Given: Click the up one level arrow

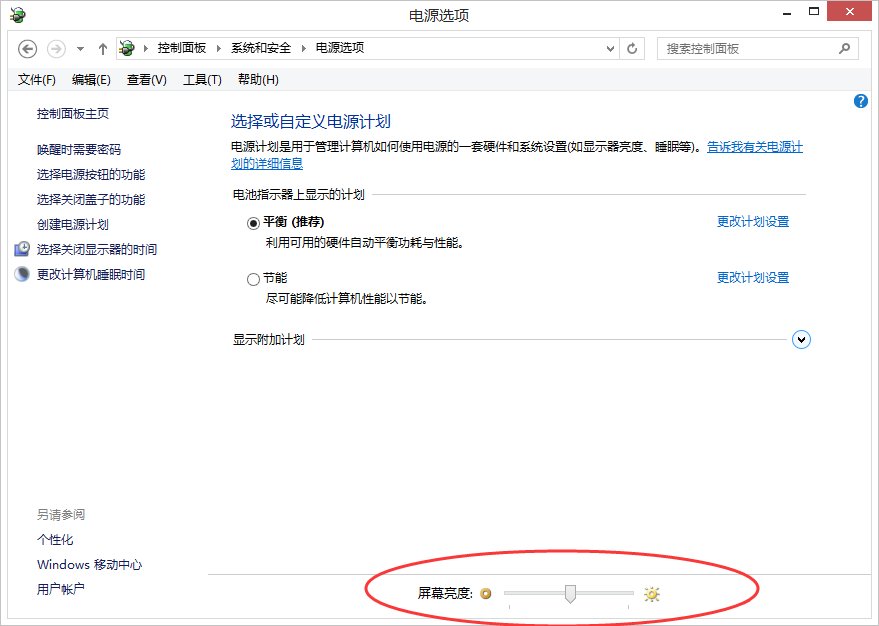Looking at the screenshot, I should click(103, 48).
